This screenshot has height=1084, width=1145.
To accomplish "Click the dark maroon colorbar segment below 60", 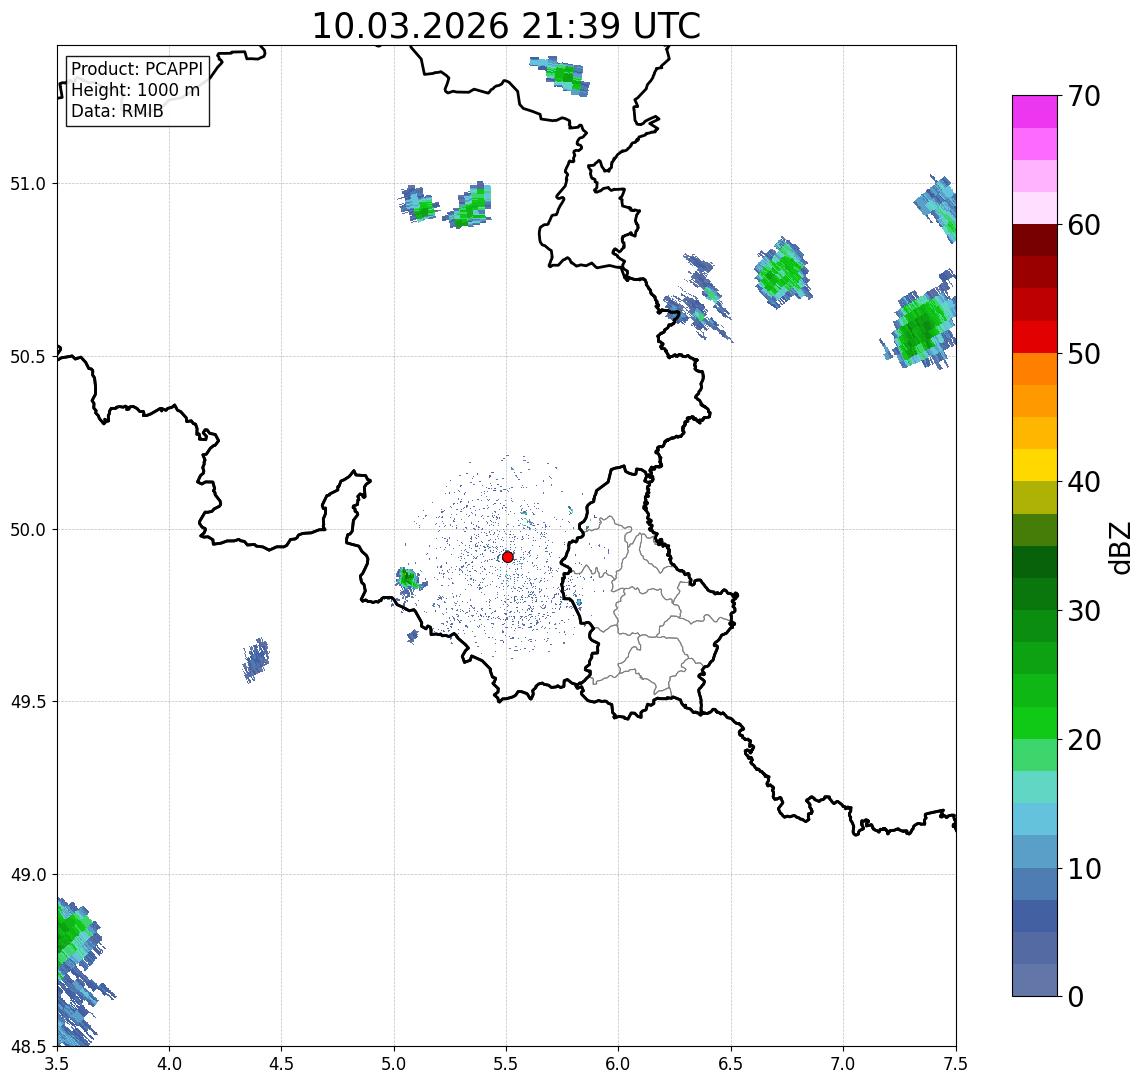I will tap(1035, 240).
